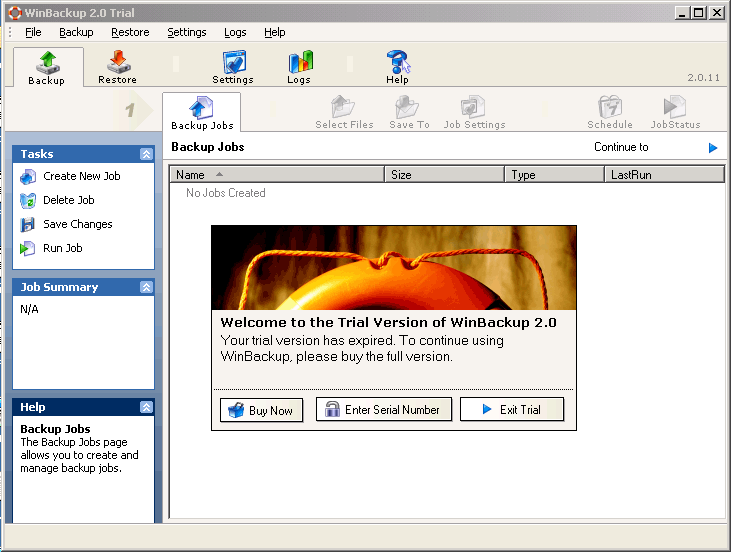Viewport: 731px width, 552px height.
Task: Maximize the WinBackup window
Action: tap(698, 13)
